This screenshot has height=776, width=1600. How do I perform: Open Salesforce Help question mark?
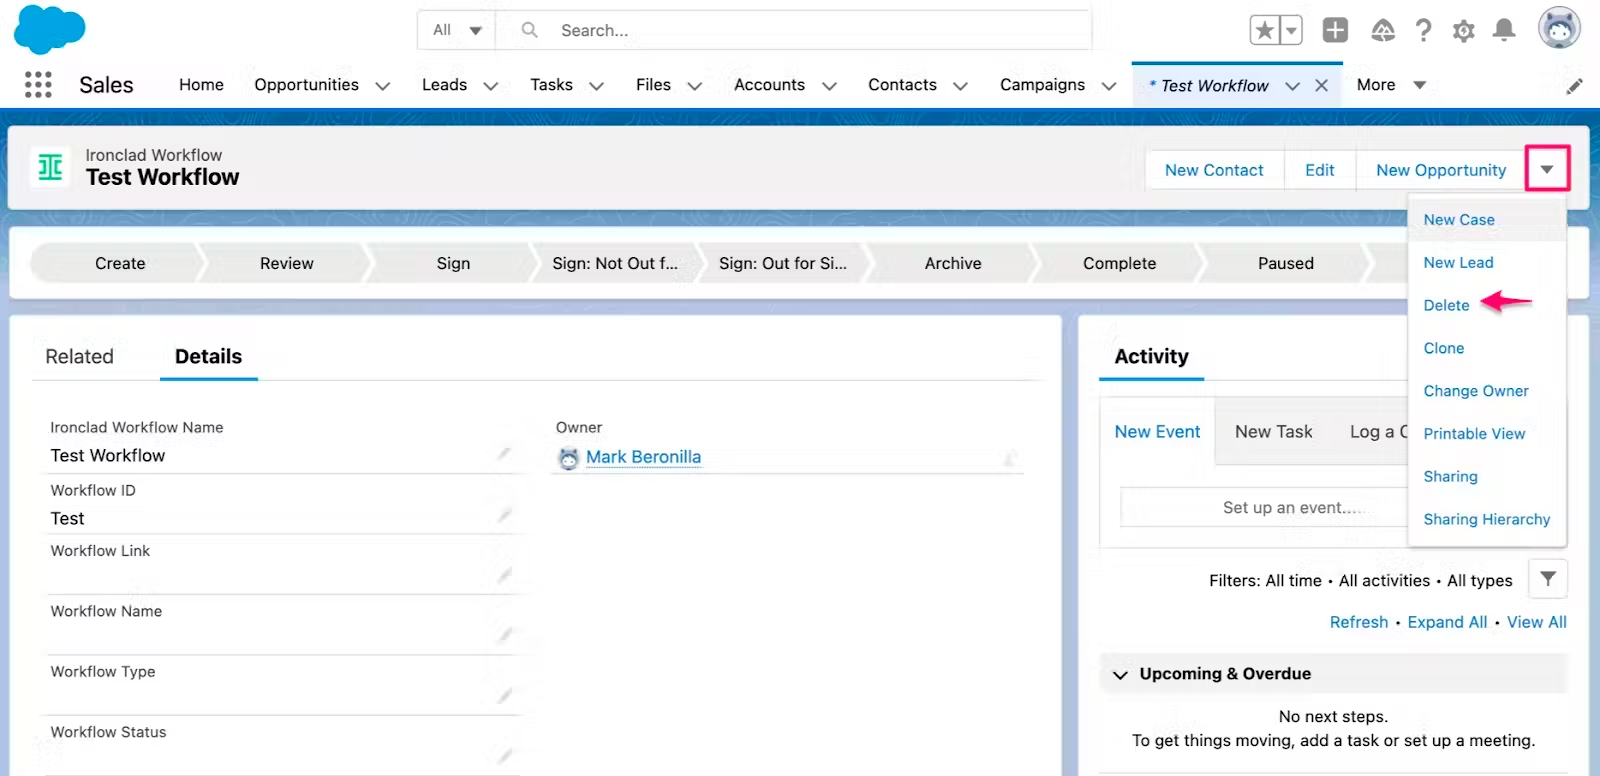[1423, 31]
